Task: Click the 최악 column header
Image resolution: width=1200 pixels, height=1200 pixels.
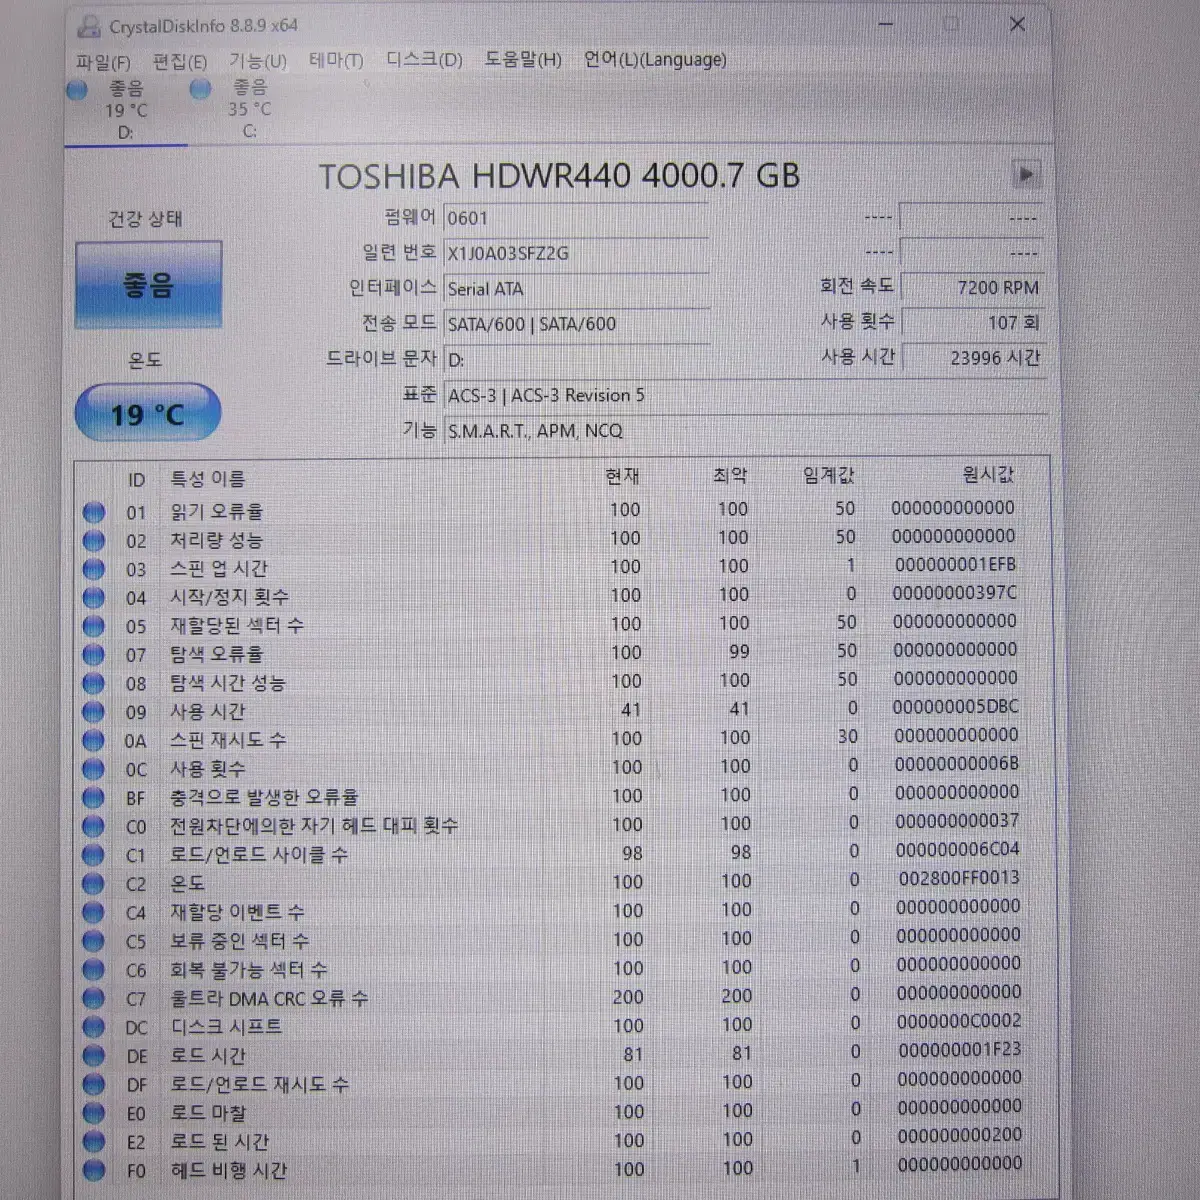Action: point(730,477)
